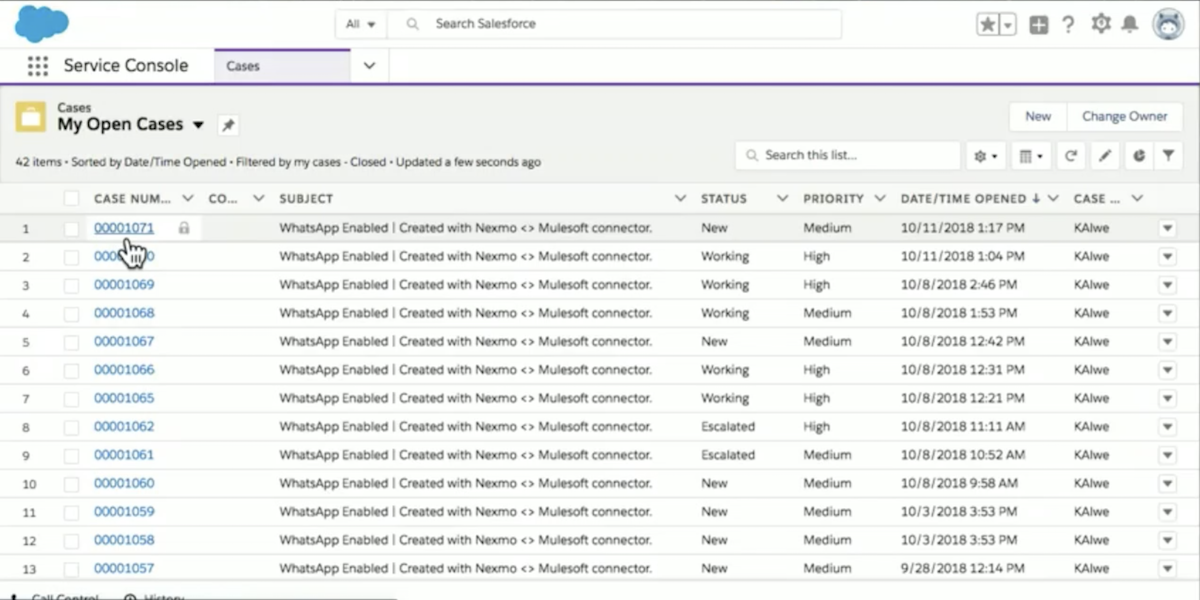Viewport: 1200px width, 600px height.
Task: Open the Favorites star icon
Action: [x=987, y=25]
